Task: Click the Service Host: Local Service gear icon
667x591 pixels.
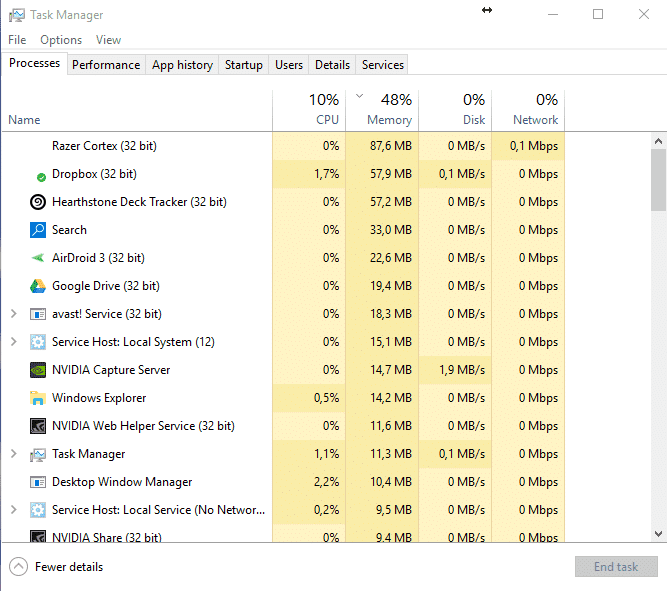Action: (x=38, y=510)
